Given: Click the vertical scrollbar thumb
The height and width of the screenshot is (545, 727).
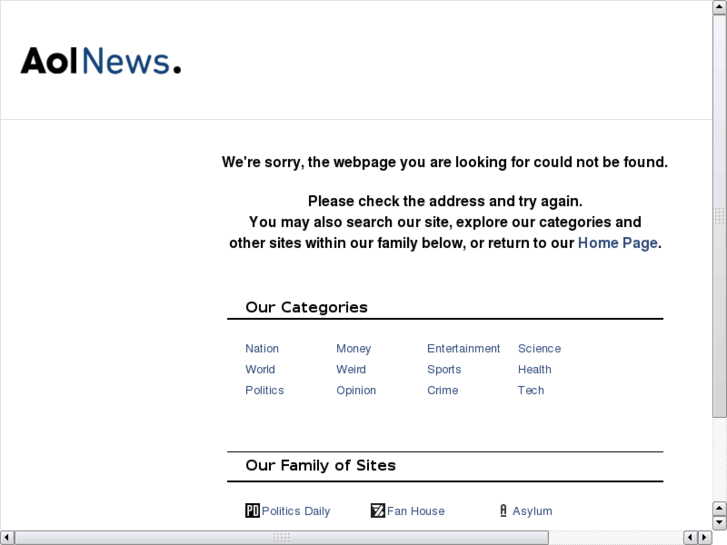Looking at the screenshot, I should coord(720,216).
